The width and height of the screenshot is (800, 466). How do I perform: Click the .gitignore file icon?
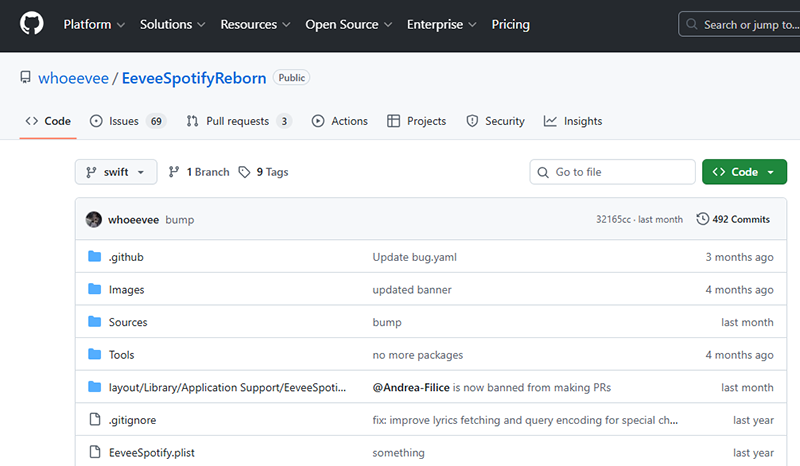[95, 420]
